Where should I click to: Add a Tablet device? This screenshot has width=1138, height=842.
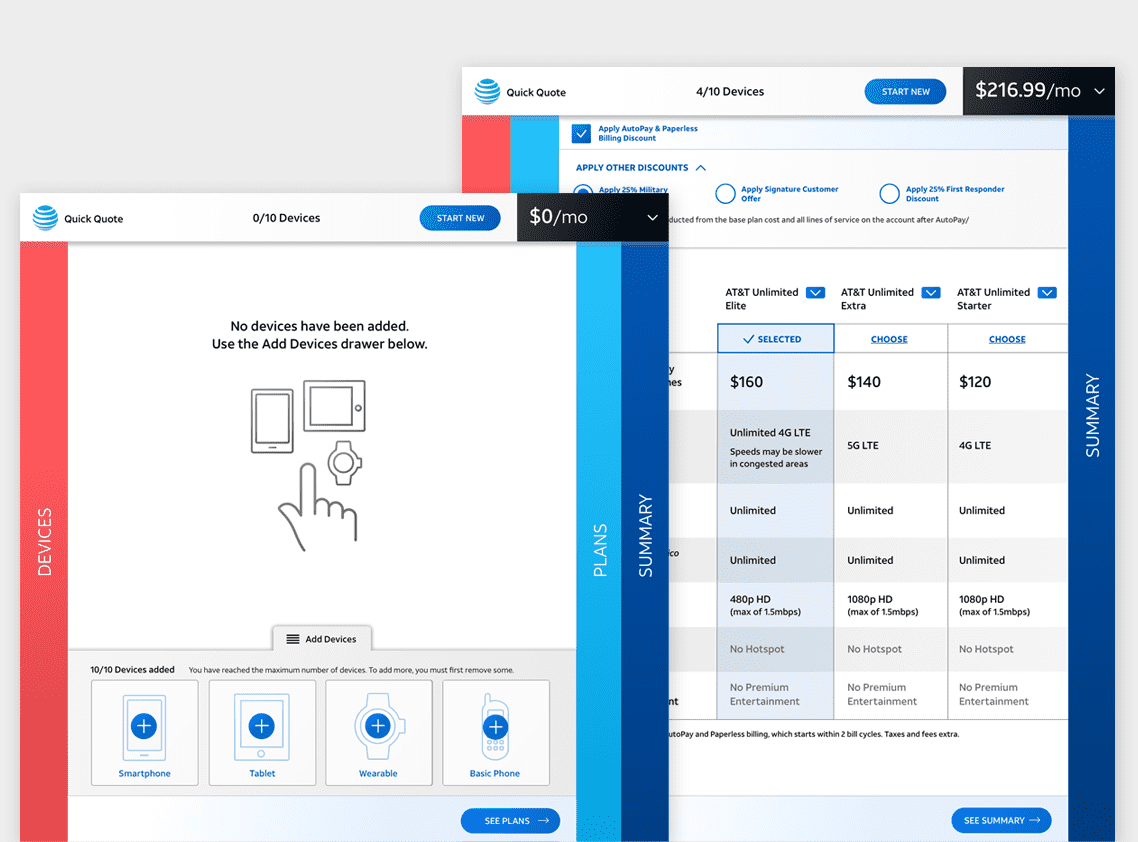coord(261,726)
